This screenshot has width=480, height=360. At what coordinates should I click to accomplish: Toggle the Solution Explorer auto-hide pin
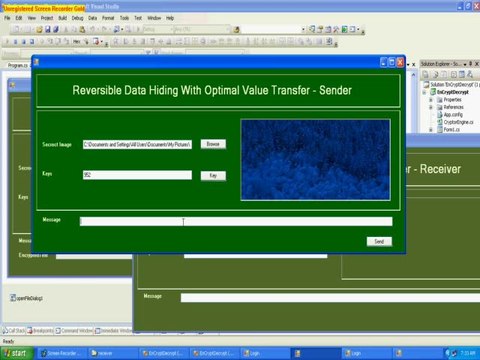pos(471,63)
